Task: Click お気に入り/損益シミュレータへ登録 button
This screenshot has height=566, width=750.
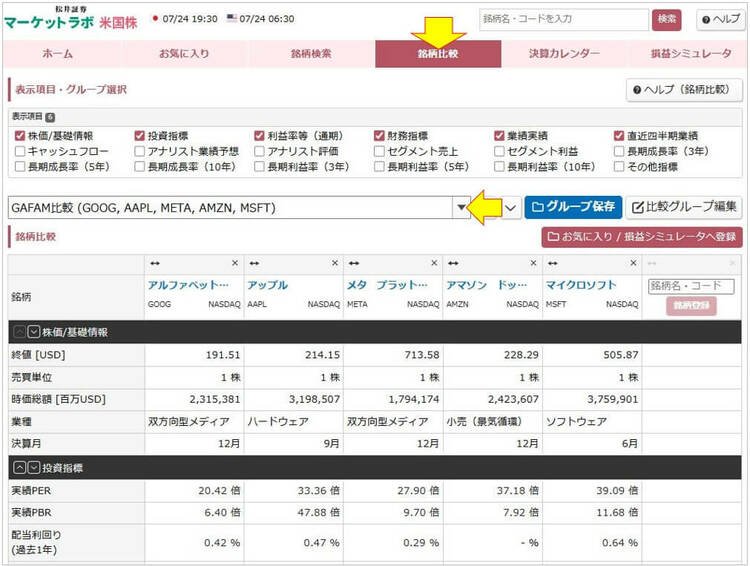Action: click(x=642, y=236)
